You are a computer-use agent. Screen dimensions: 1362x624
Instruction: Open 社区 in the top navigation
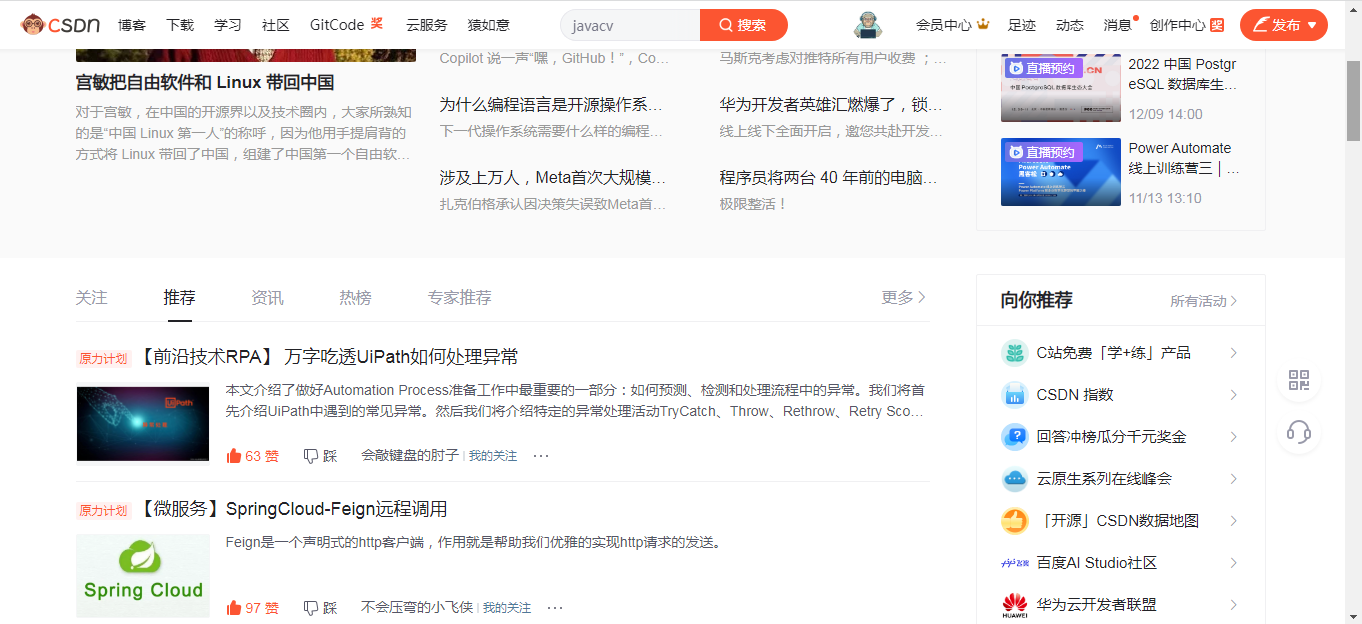pyautogui.click(x=276, y=25)
